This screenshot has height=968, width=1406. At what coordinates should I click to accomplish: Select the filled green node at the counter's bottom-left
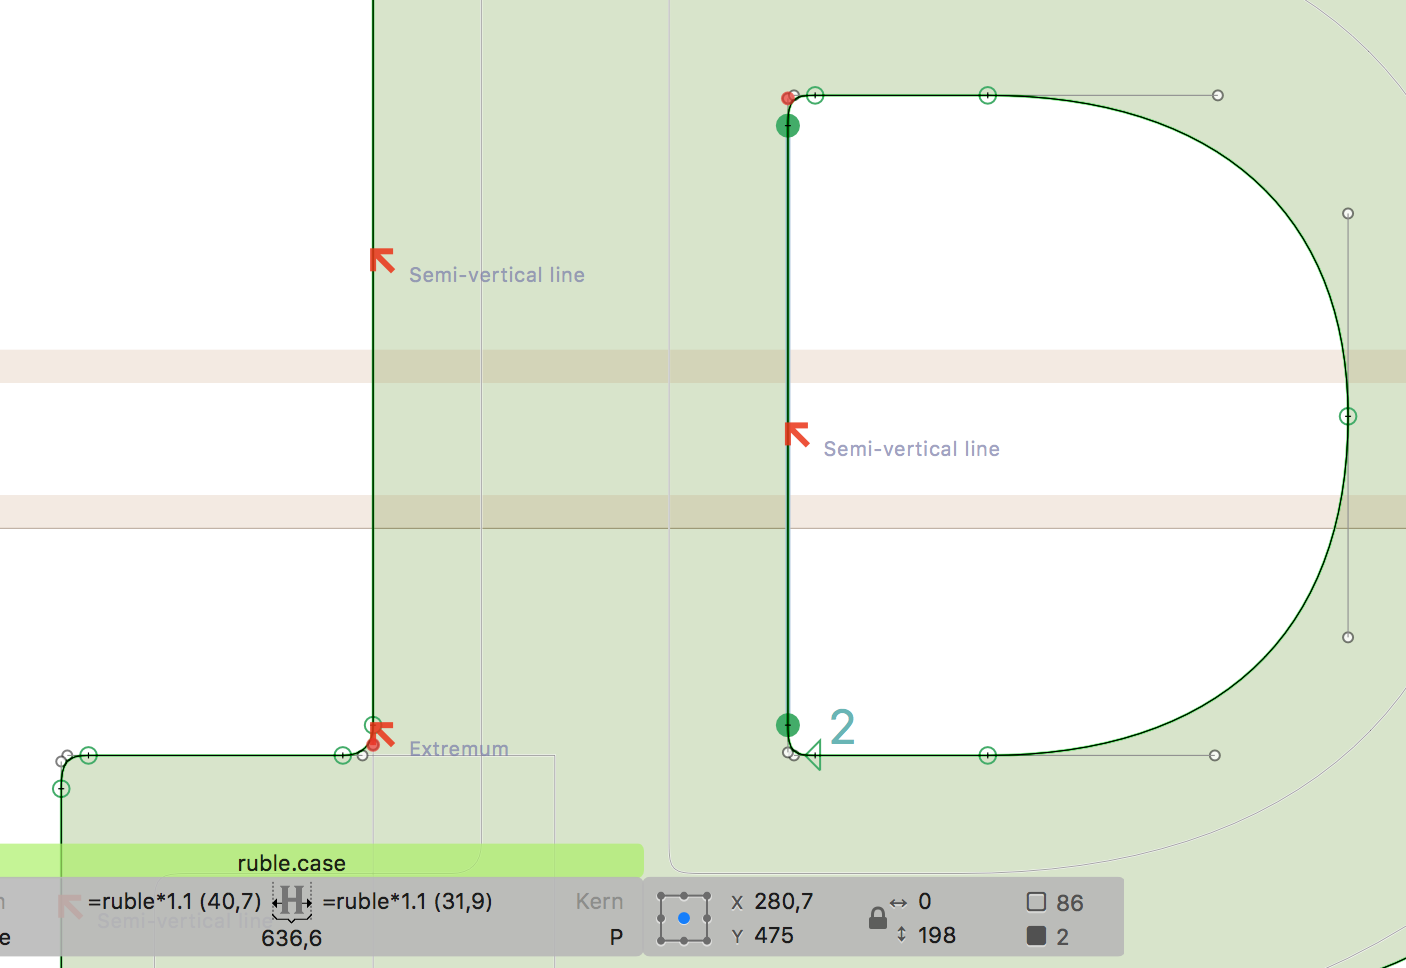[788, 725]
